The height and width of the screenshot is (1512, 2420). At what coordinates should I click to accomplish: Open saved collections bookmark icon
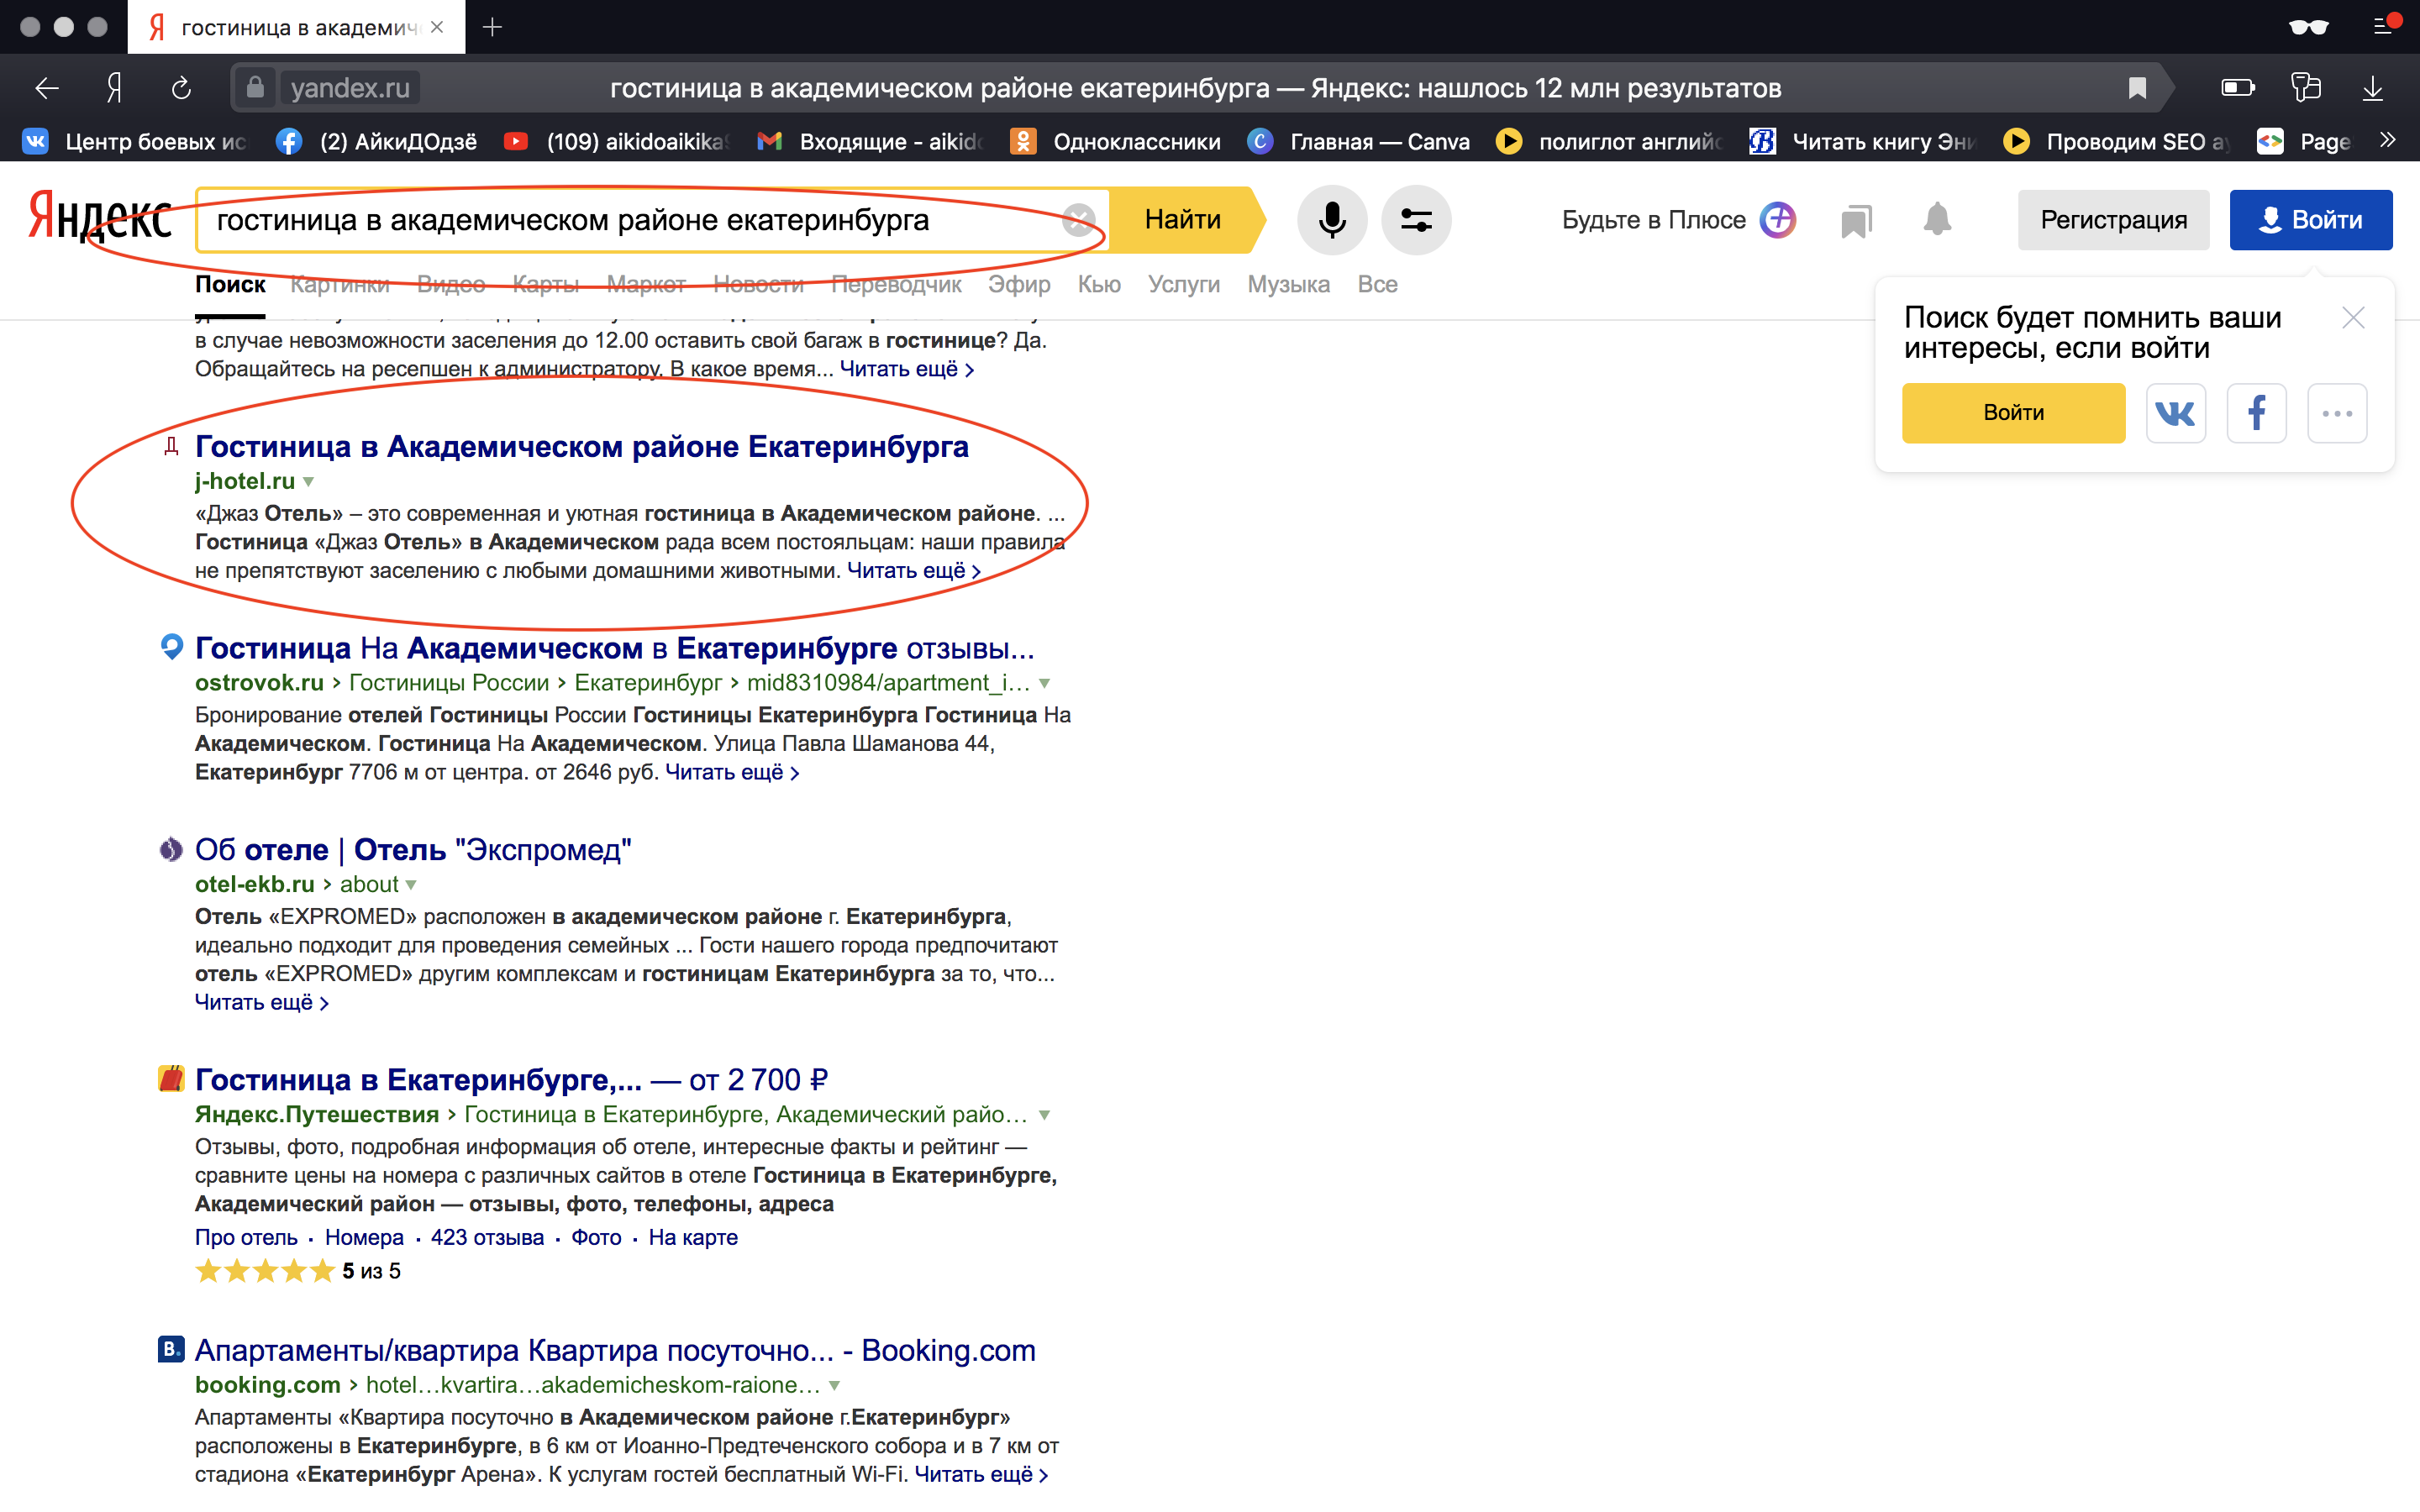[x=1856, y=220]
